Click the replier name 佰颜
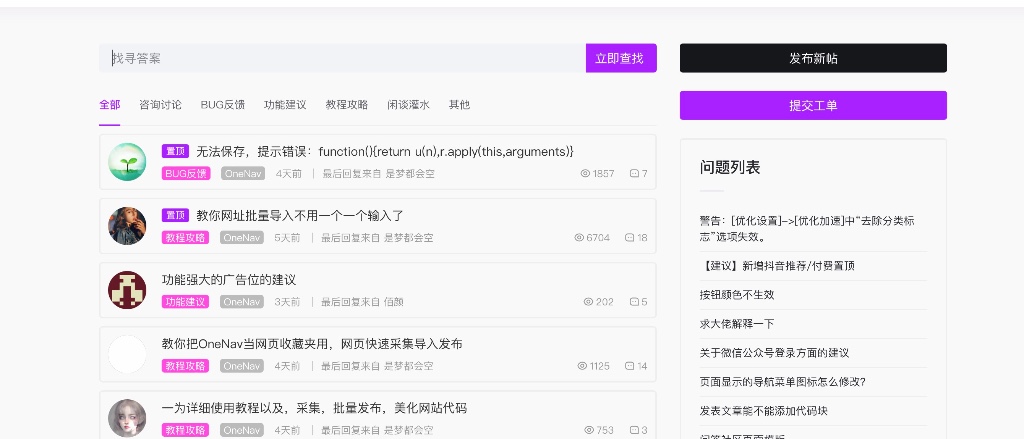This screenshot has height=439, width=1024. 394,301
